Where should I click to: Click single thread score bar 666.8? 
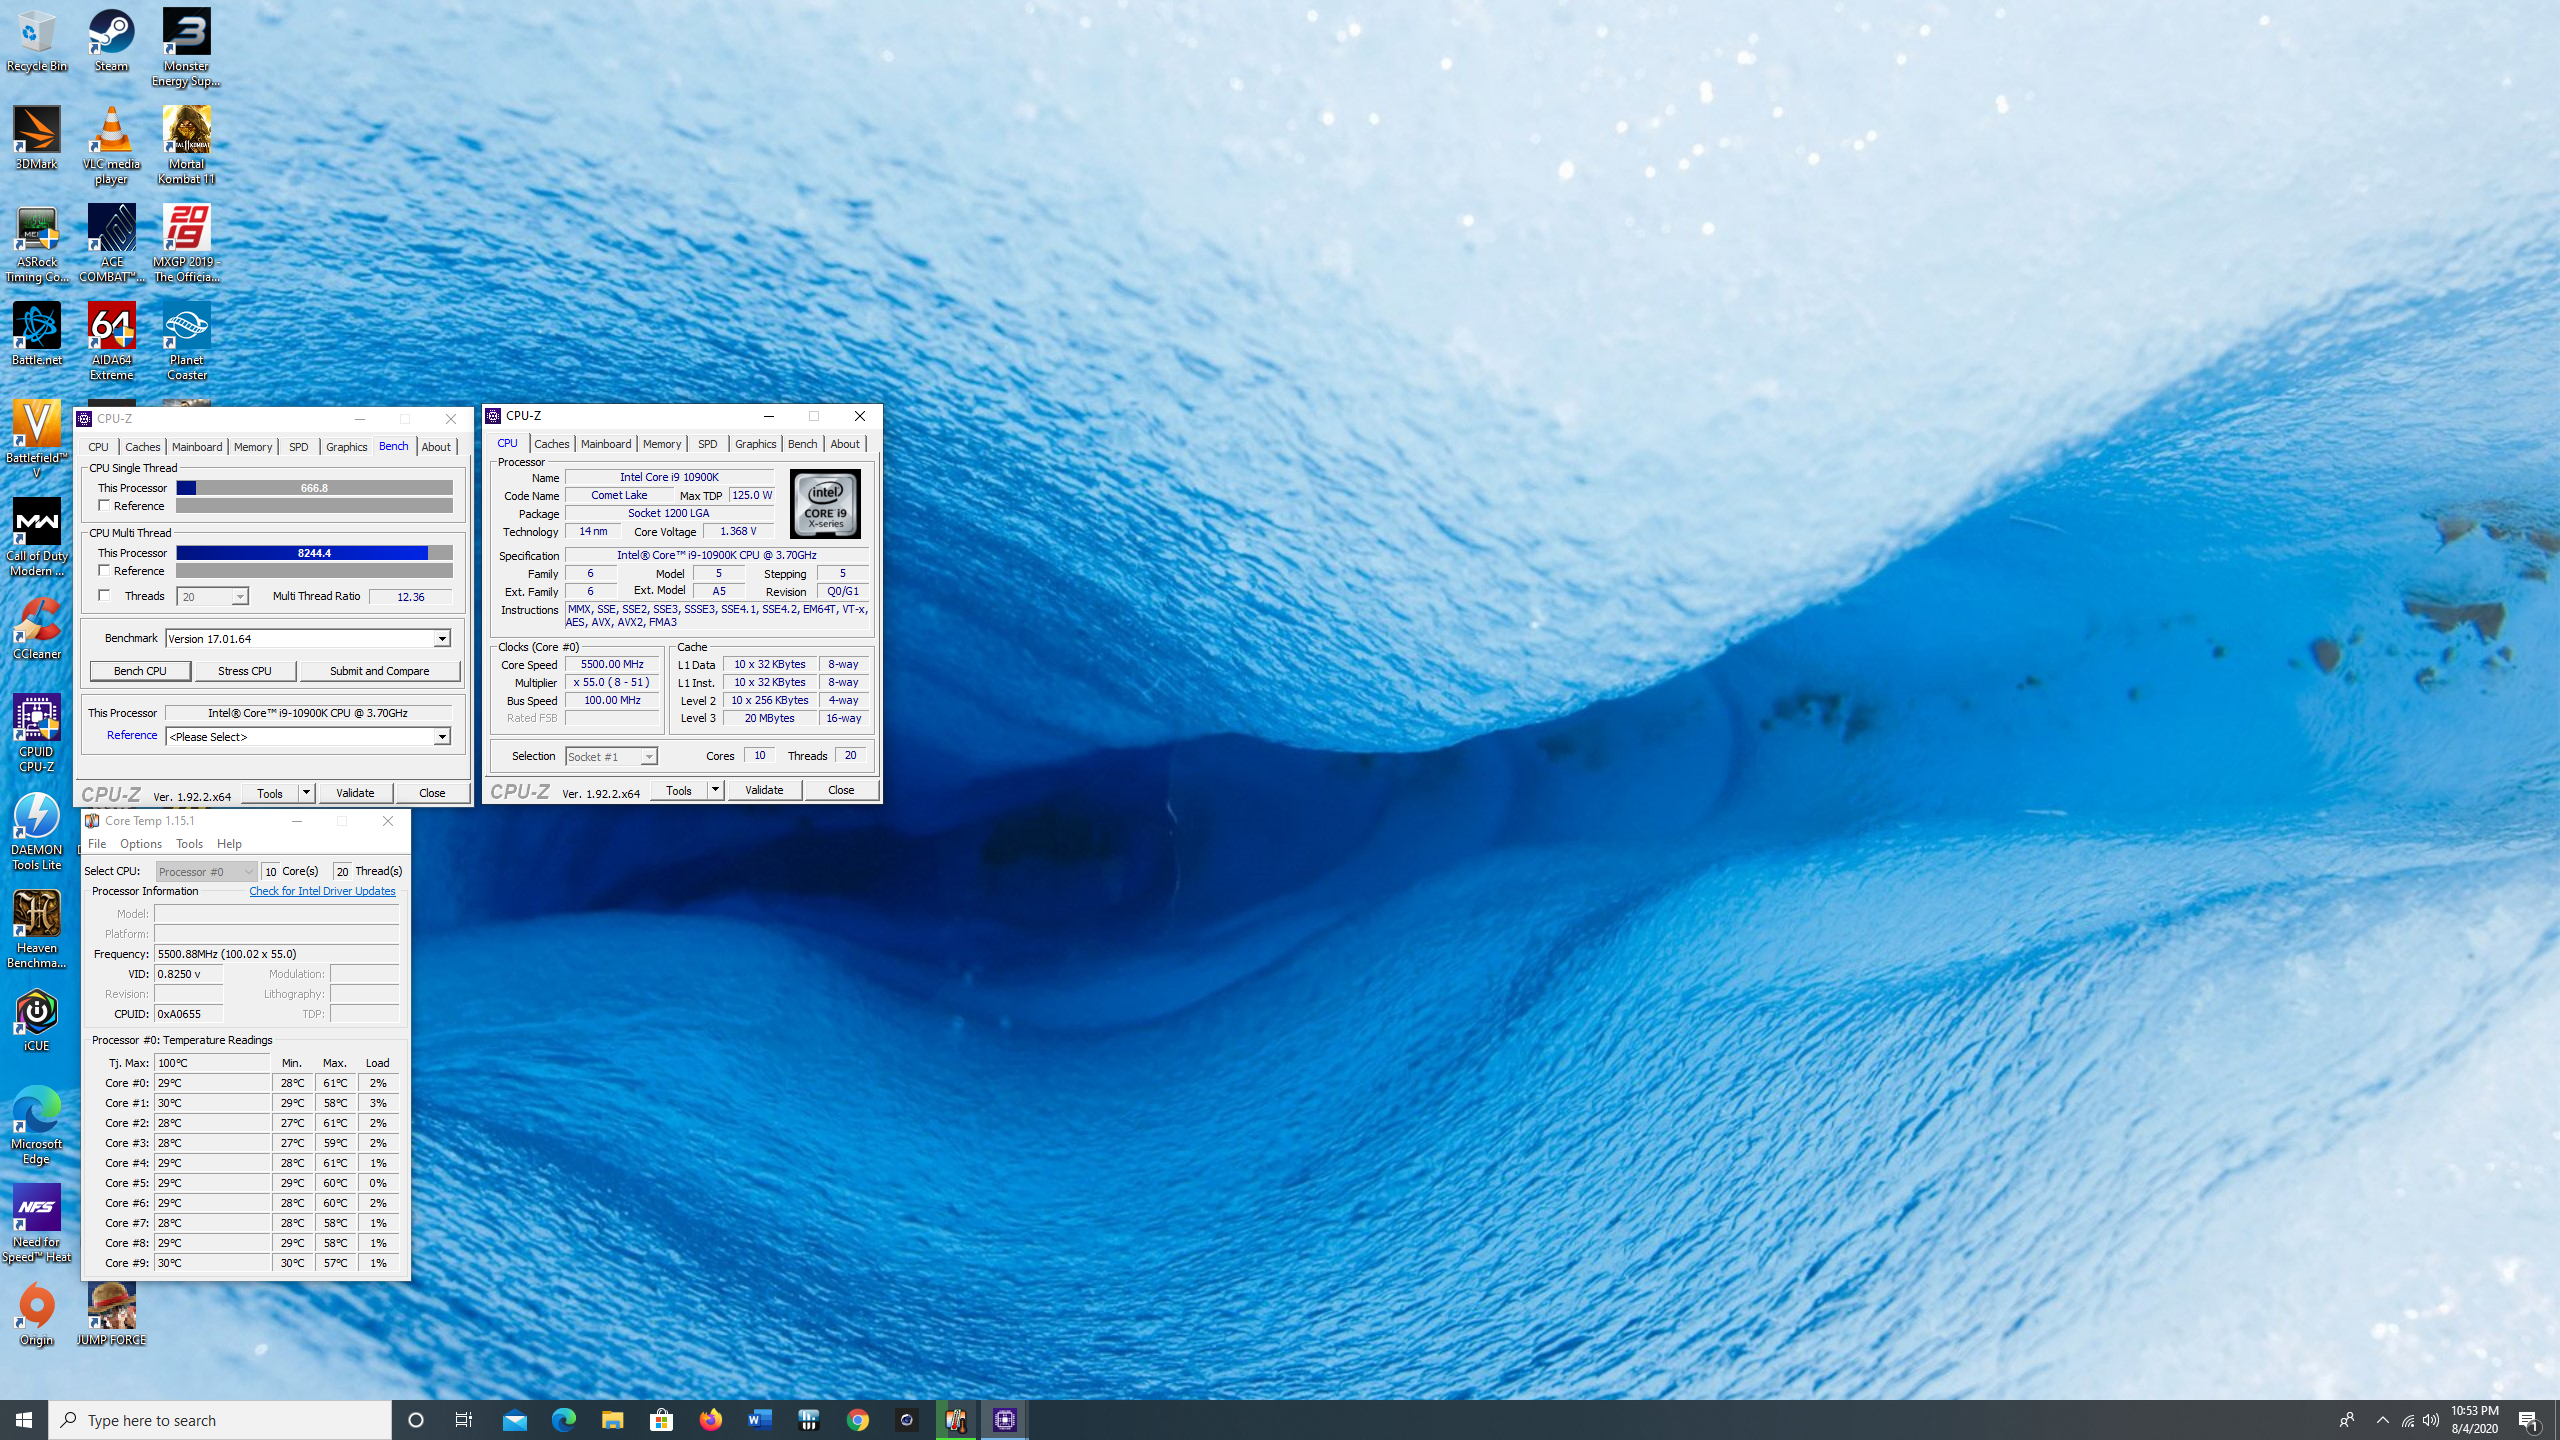pyautogui.click(x=314, y=488)
